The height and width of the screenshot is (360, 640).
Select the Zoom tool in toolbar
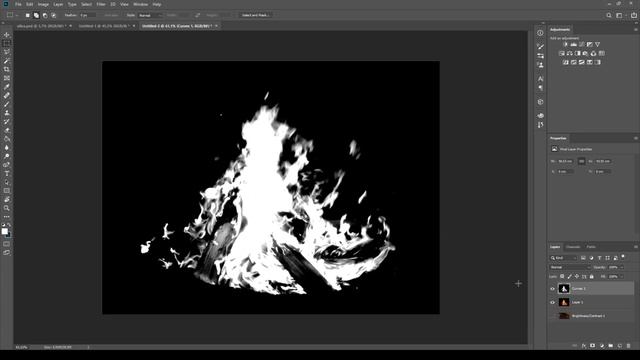7,208
